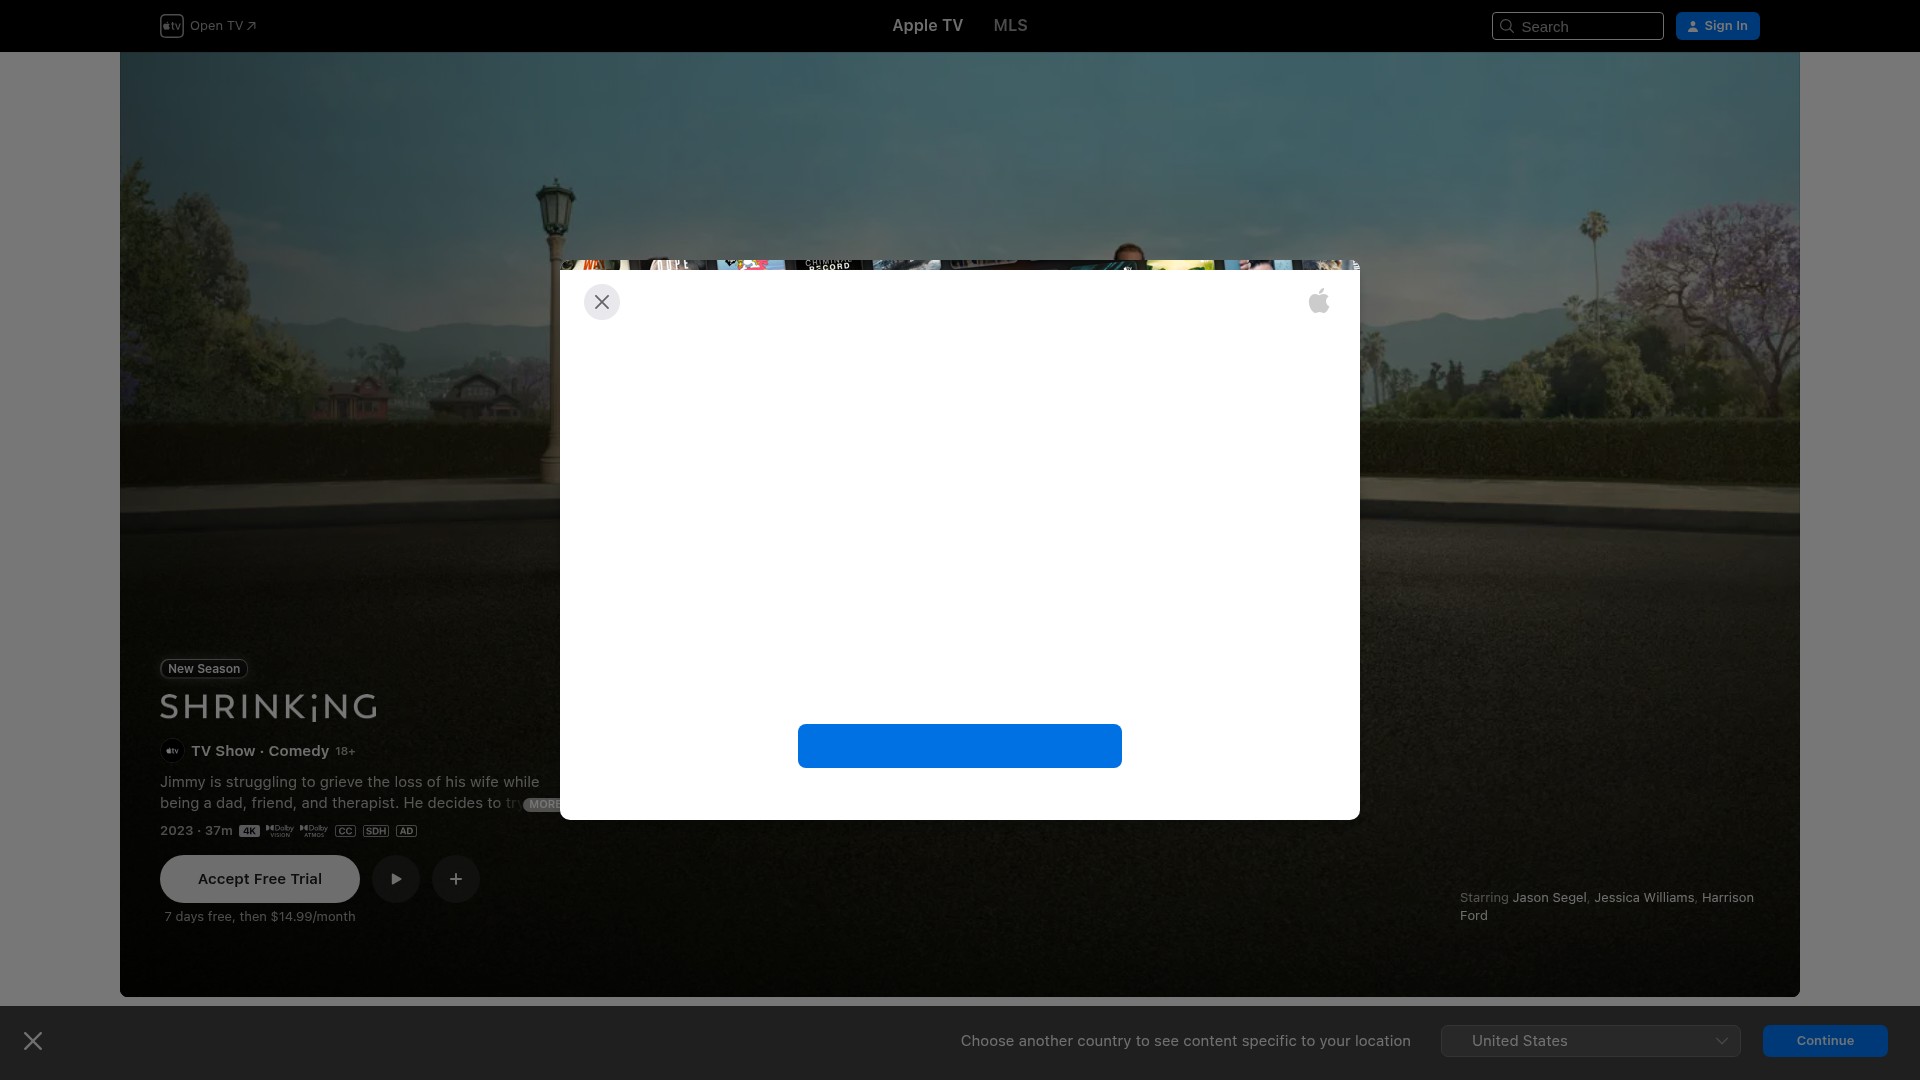This screenshot has width=1920, height=1080.
Task: Click the blue button in the dialog
Action: point(960,746)
